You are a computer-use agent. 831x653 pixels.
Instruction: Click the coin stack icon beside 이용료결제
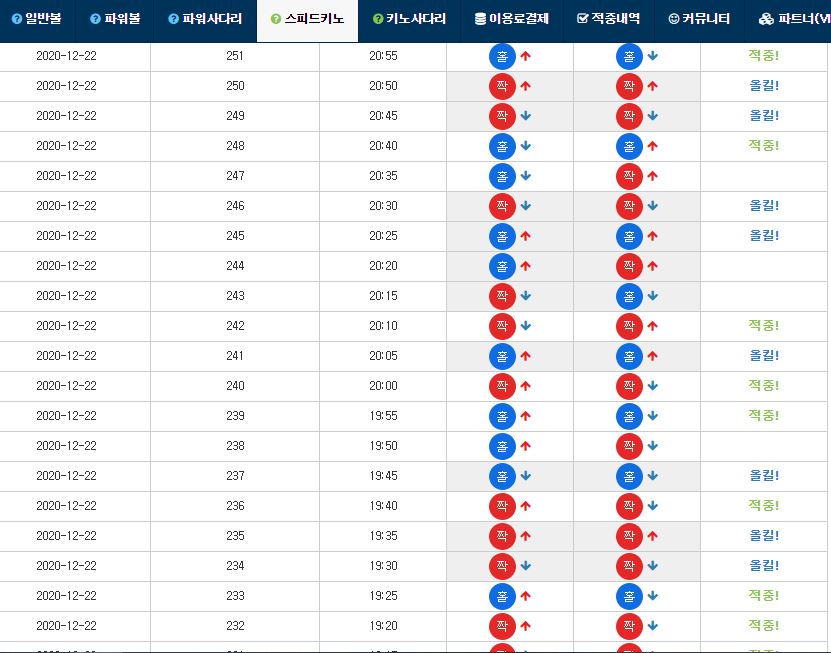pos(480,19)
